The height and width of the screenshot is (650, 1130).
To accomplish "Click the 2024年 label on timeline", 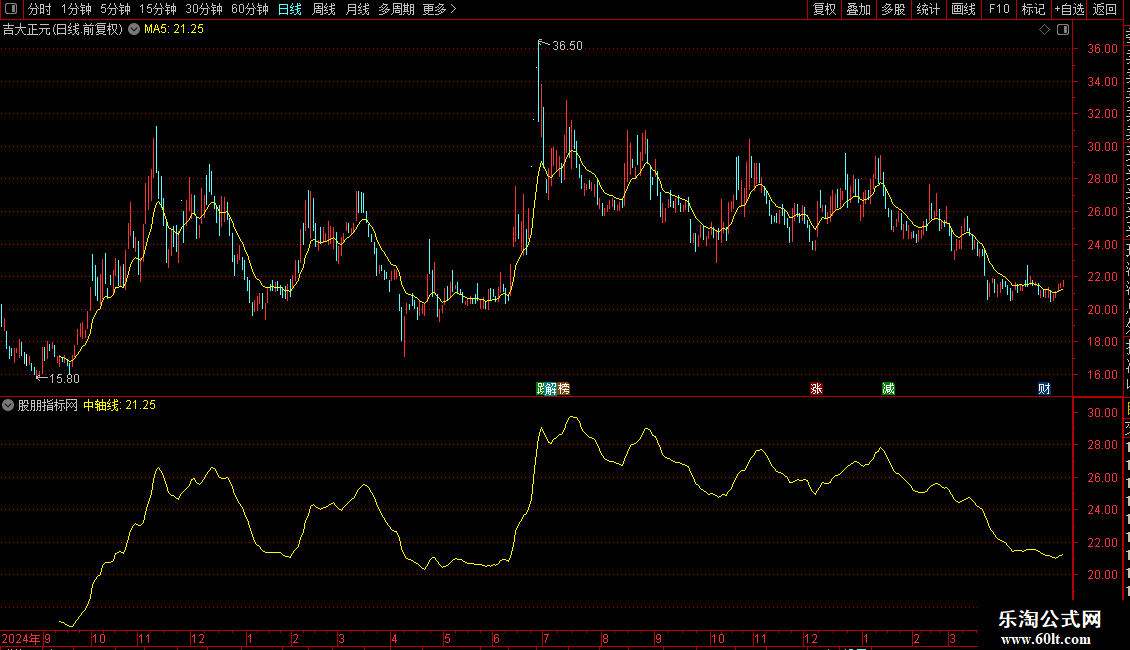I will [21, 638].
